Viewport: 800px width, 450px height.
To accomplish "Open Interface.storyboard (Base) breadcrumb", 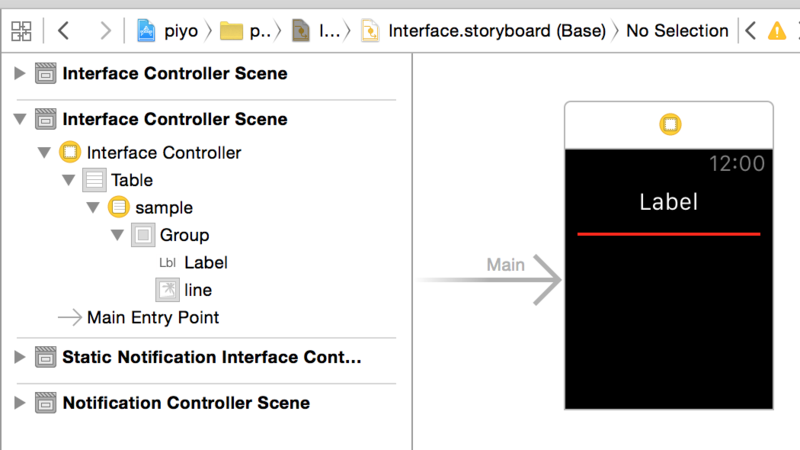I will coord(496,31).
